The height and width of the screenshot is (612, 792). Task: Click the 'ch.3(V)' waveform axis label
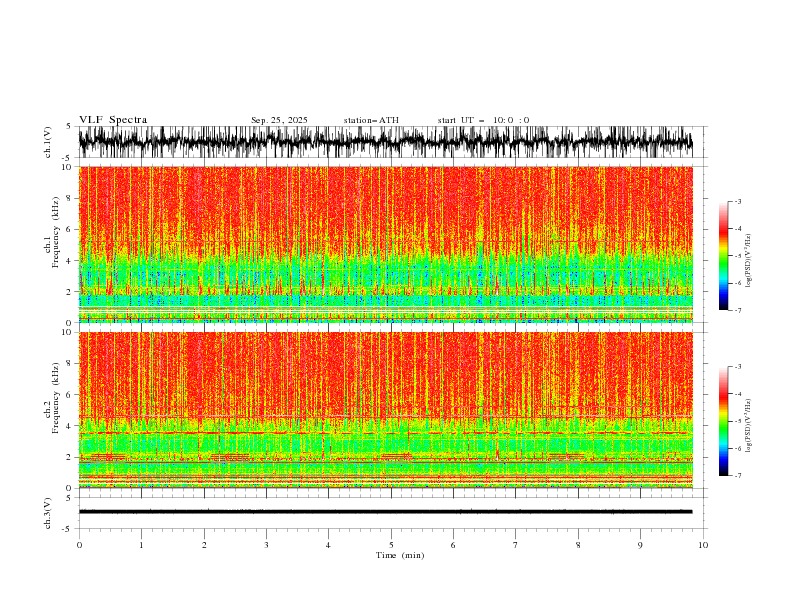[x=48, y=513]
